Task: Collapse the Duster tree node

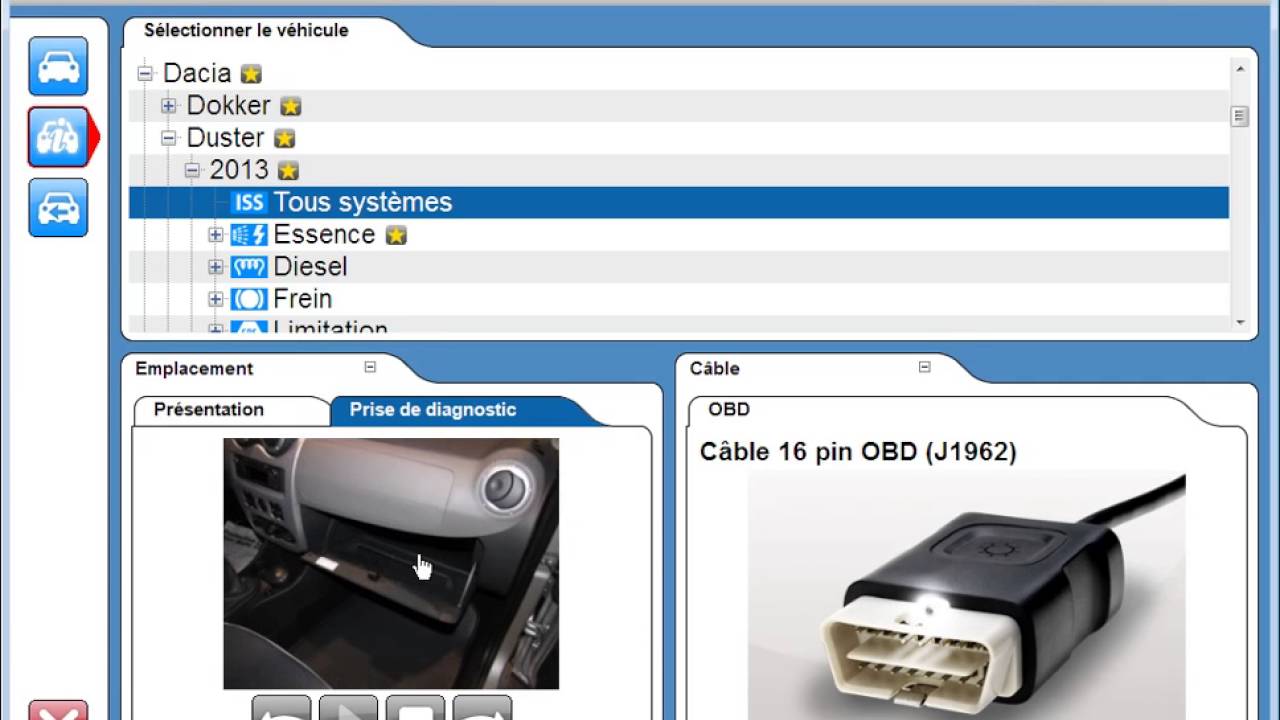Action: (169, 137)
